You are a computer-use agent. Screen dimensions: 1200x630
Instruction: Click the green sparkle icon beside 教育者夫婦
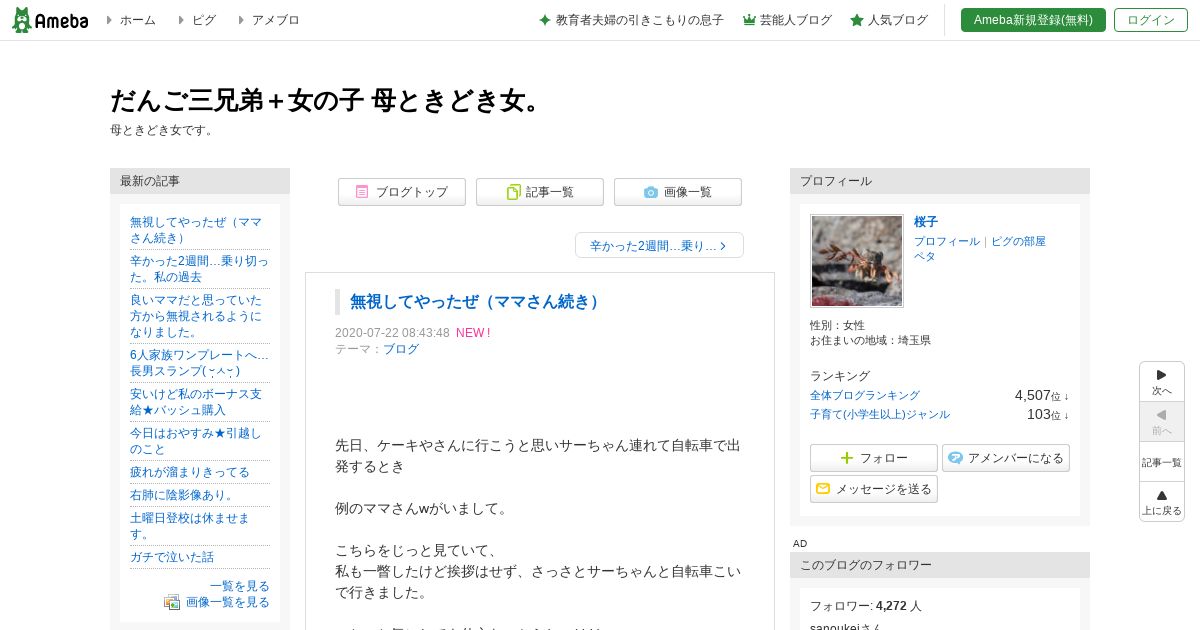click(x=545, y=20)
